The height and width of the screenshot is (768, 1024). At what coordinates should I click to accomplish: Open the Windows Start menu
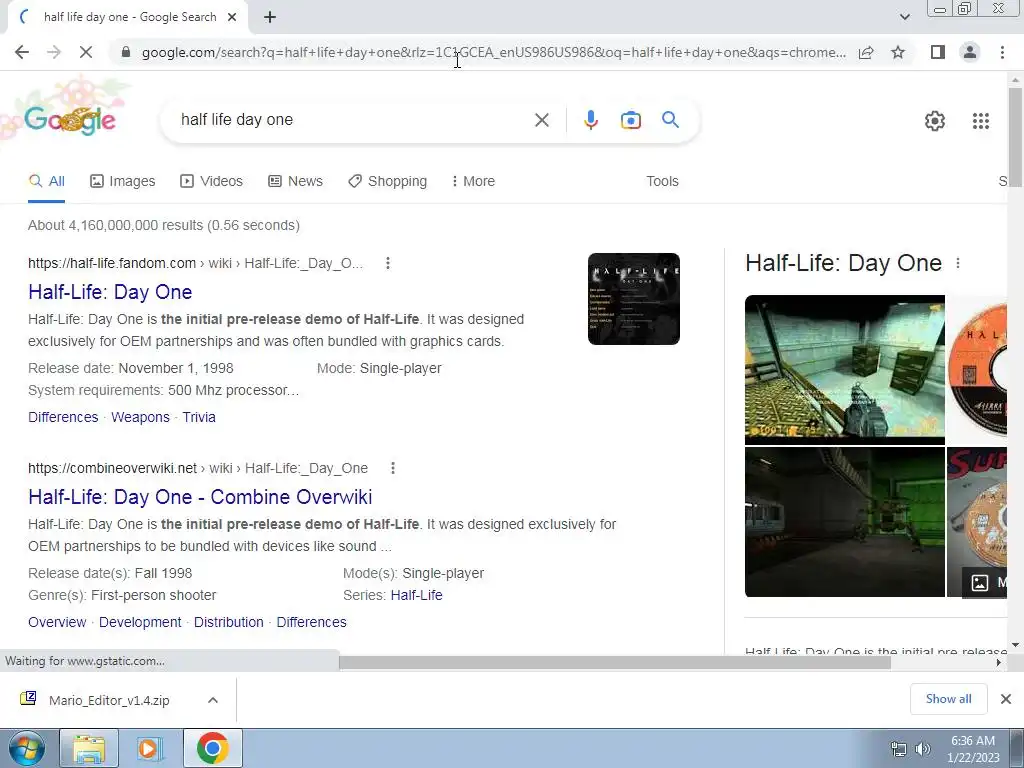(26, 748)
